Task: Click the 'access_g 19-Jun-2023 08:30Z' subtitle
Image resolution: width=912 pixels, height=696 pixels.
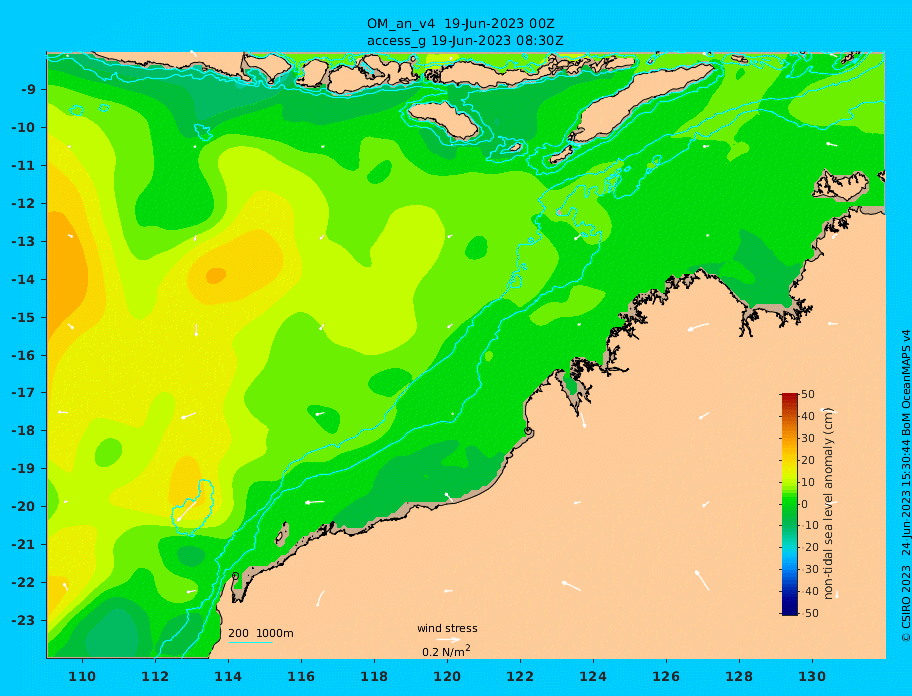Action: 465,41
